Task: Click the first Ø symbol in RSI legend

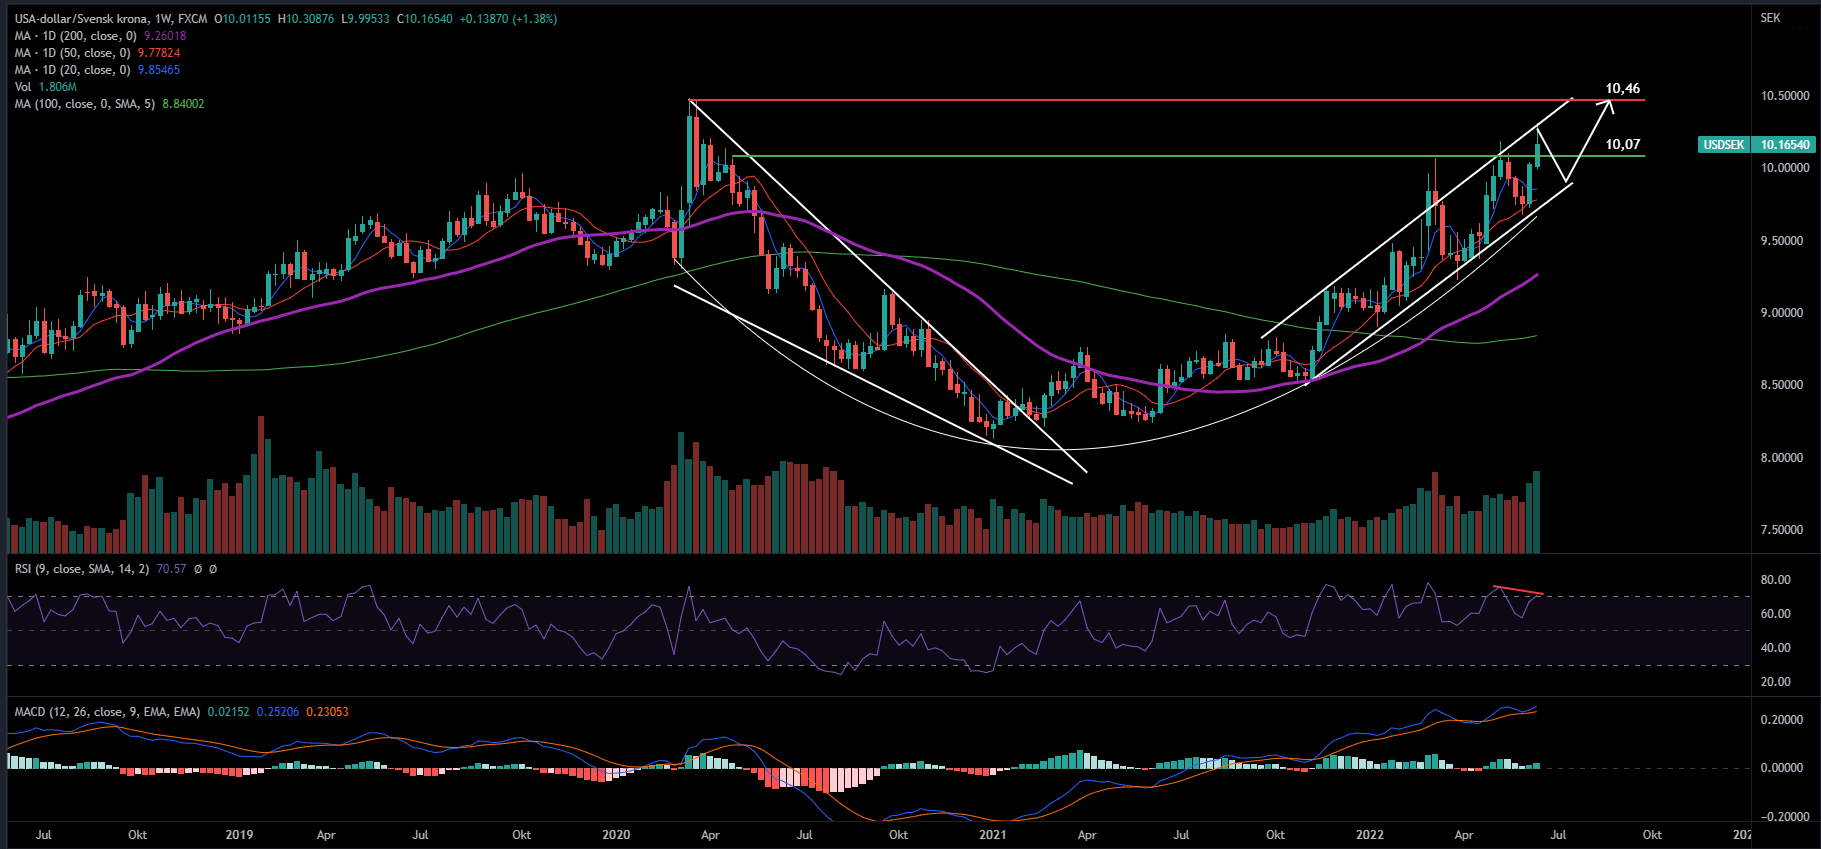Action: (x=198, y=569)
